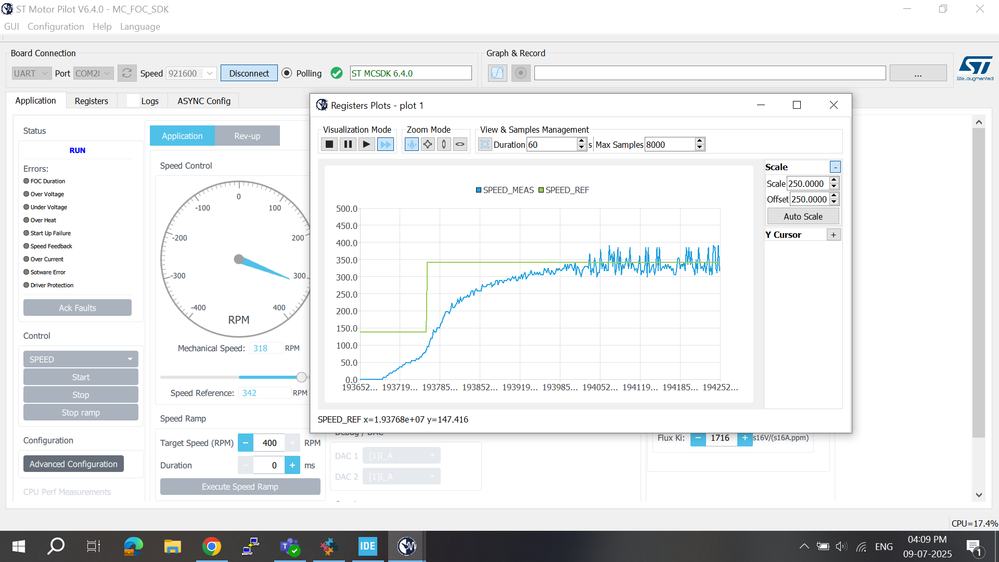Click the Stop motor button

pyautogui.click(x=81, y=395)
